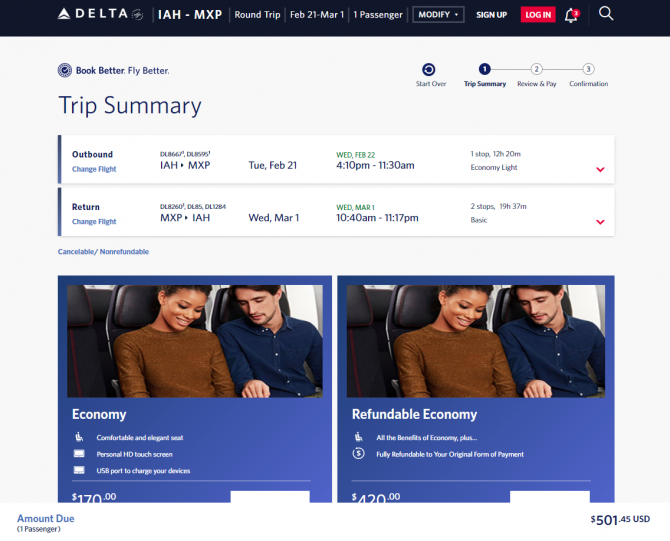The width and height of the screenshot is (670, 541).
Task: Click Change Flight under Return
Action: click(94, 222)
